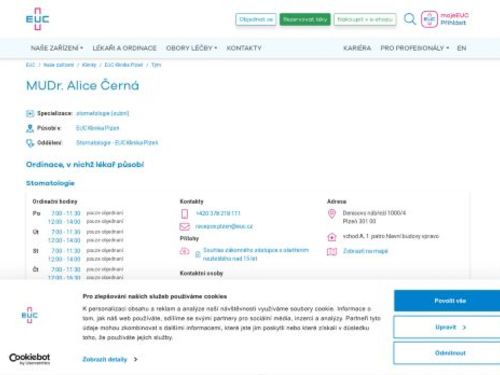This screenshot has width=500, height=375.
Task: Click the +420 phone number link
Action: click(218, 213)
